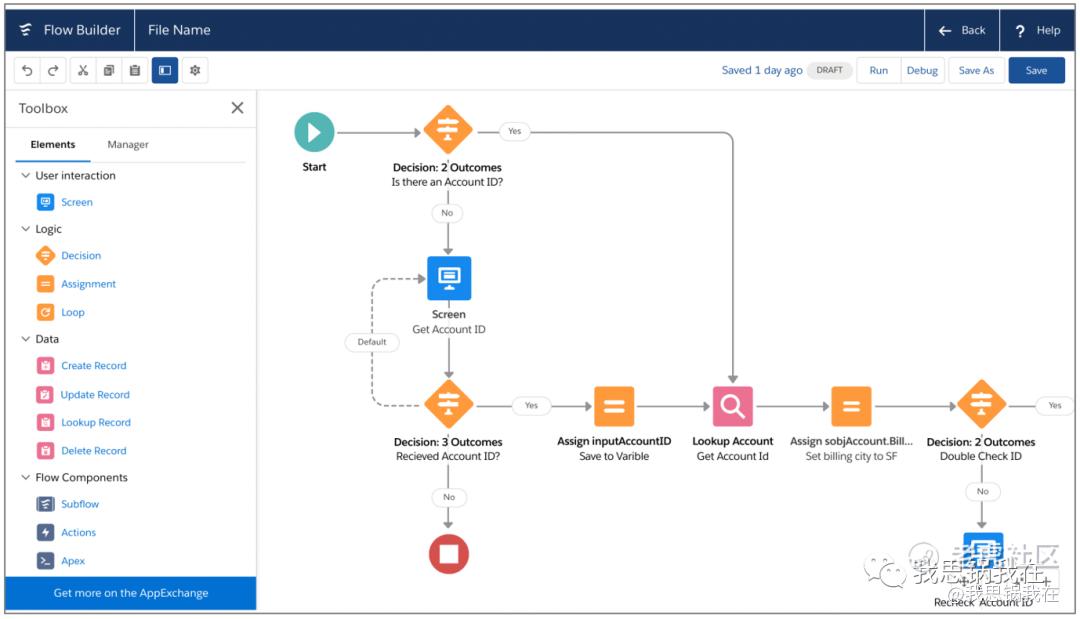Click the Debug button
The image size is (1080, 619).
tap(922, 70)
